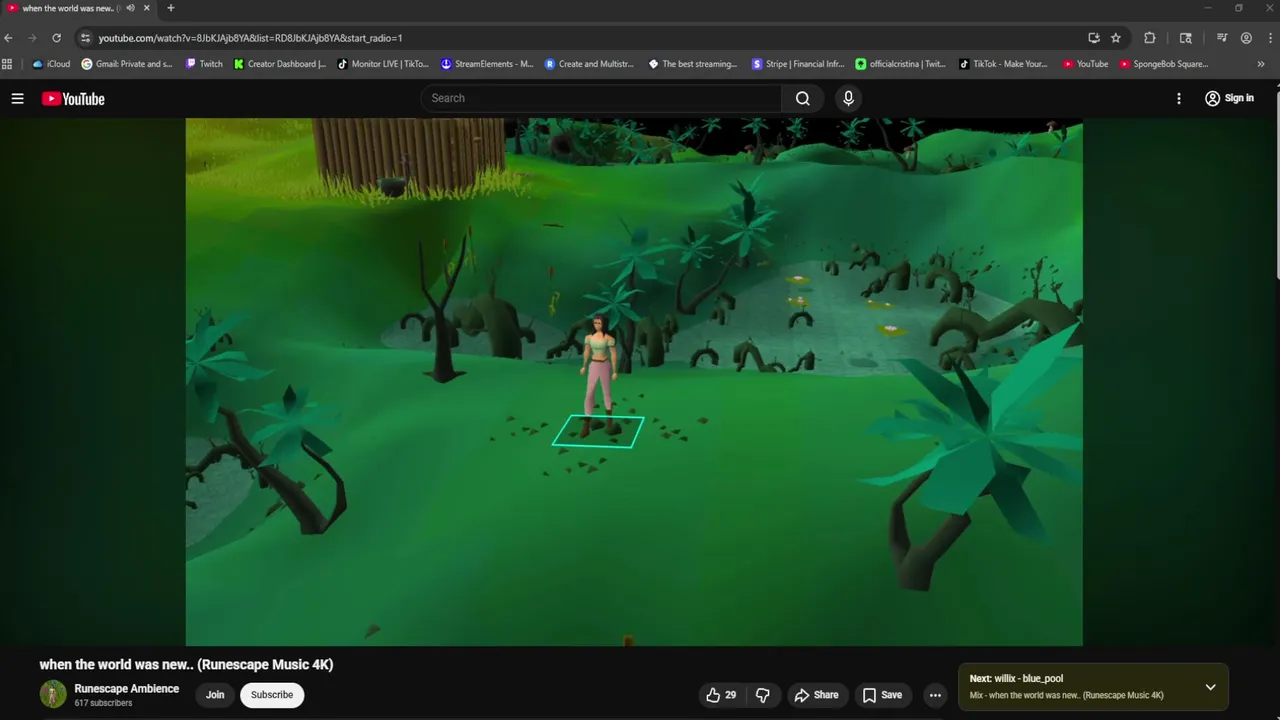Click the Sign in button
This screenshot has height=720, width=1280.
(1229, 98)
